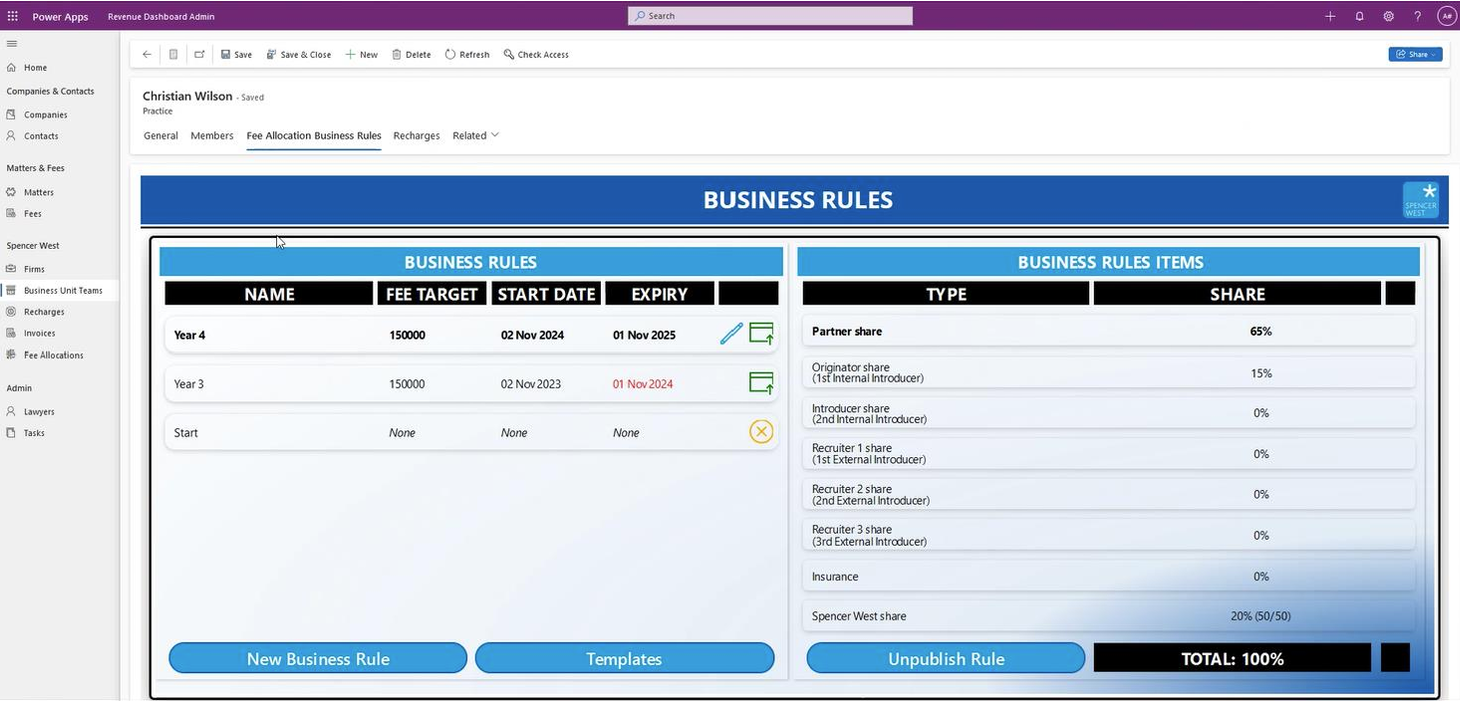
Task: Click Save & Close
Action: [299, 54]
